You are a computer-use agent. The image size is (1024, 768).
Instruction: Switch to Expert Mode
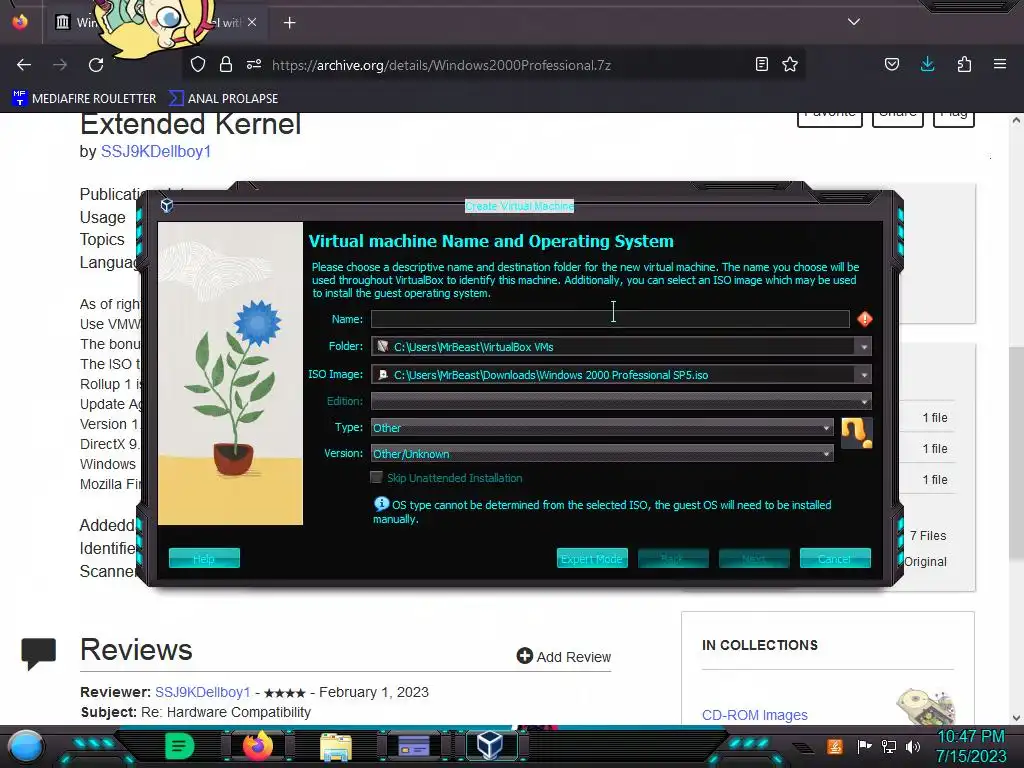click(592, 558)
